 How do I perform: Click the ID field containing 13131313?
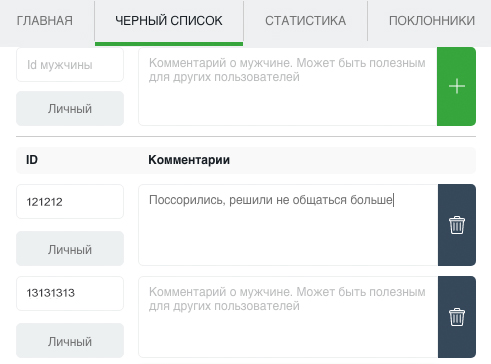[x=70, y=293]
